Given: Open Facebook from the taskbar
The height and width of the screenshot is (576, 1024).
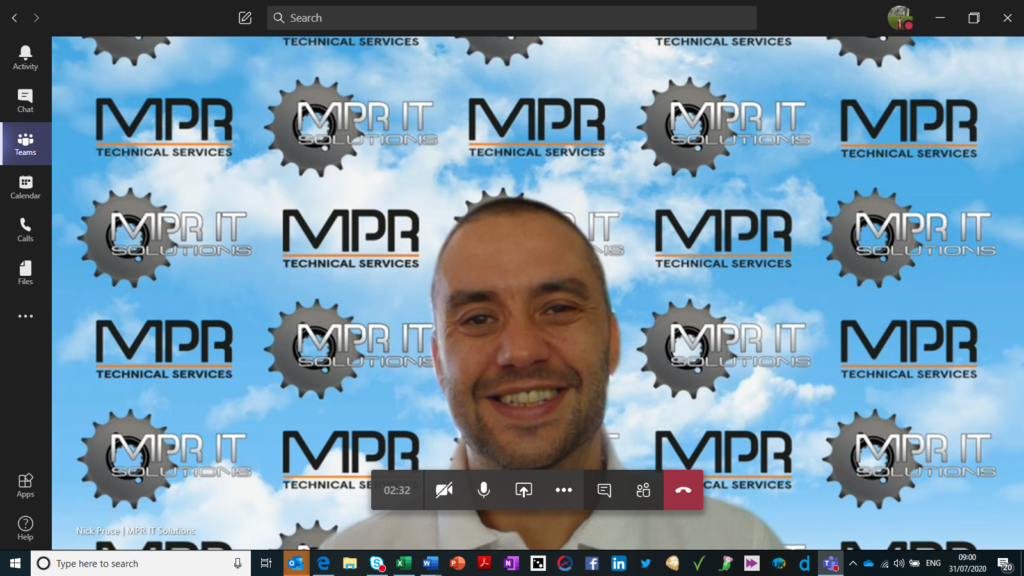Looking at the screenshot, I should pyautogui.click(x=592, y=563).
